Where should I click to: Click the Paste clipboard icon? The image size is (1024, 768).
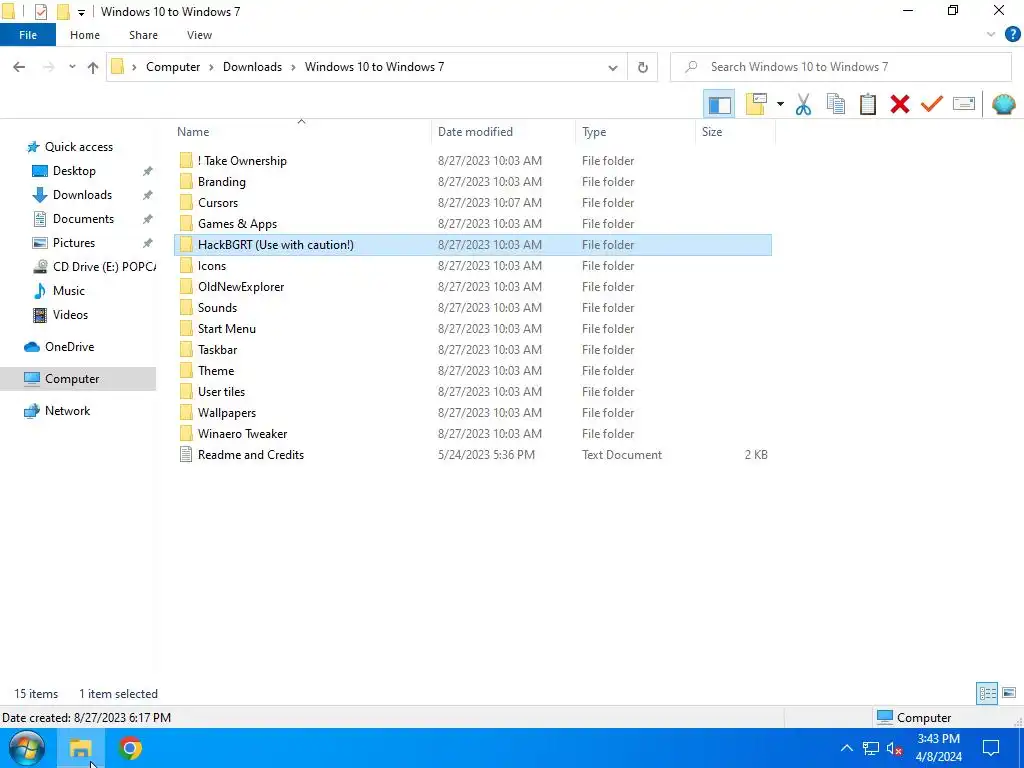(868, 104)
